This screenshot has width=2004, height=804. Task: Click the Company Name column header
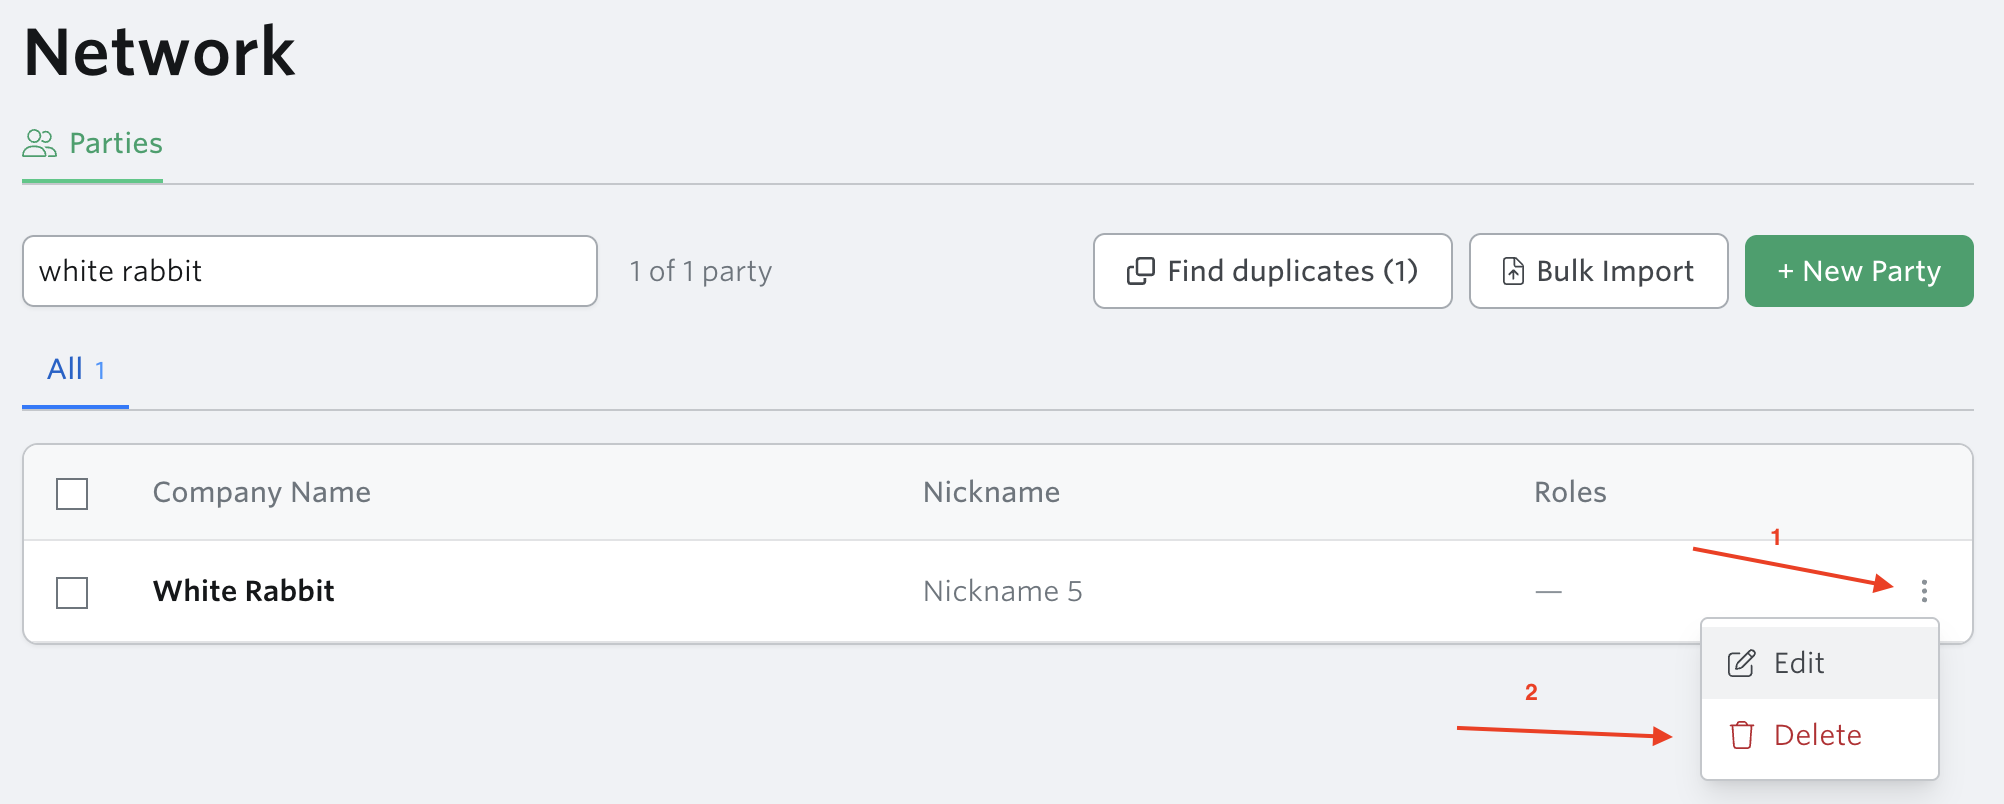click(x=261, y=492)
